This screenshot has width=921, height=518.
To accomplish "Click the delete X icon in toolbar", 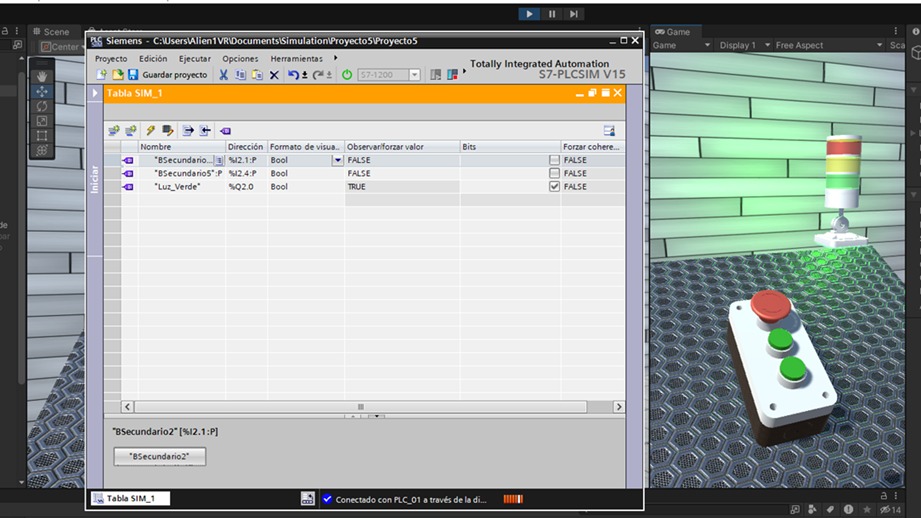I will coord(274,75).
